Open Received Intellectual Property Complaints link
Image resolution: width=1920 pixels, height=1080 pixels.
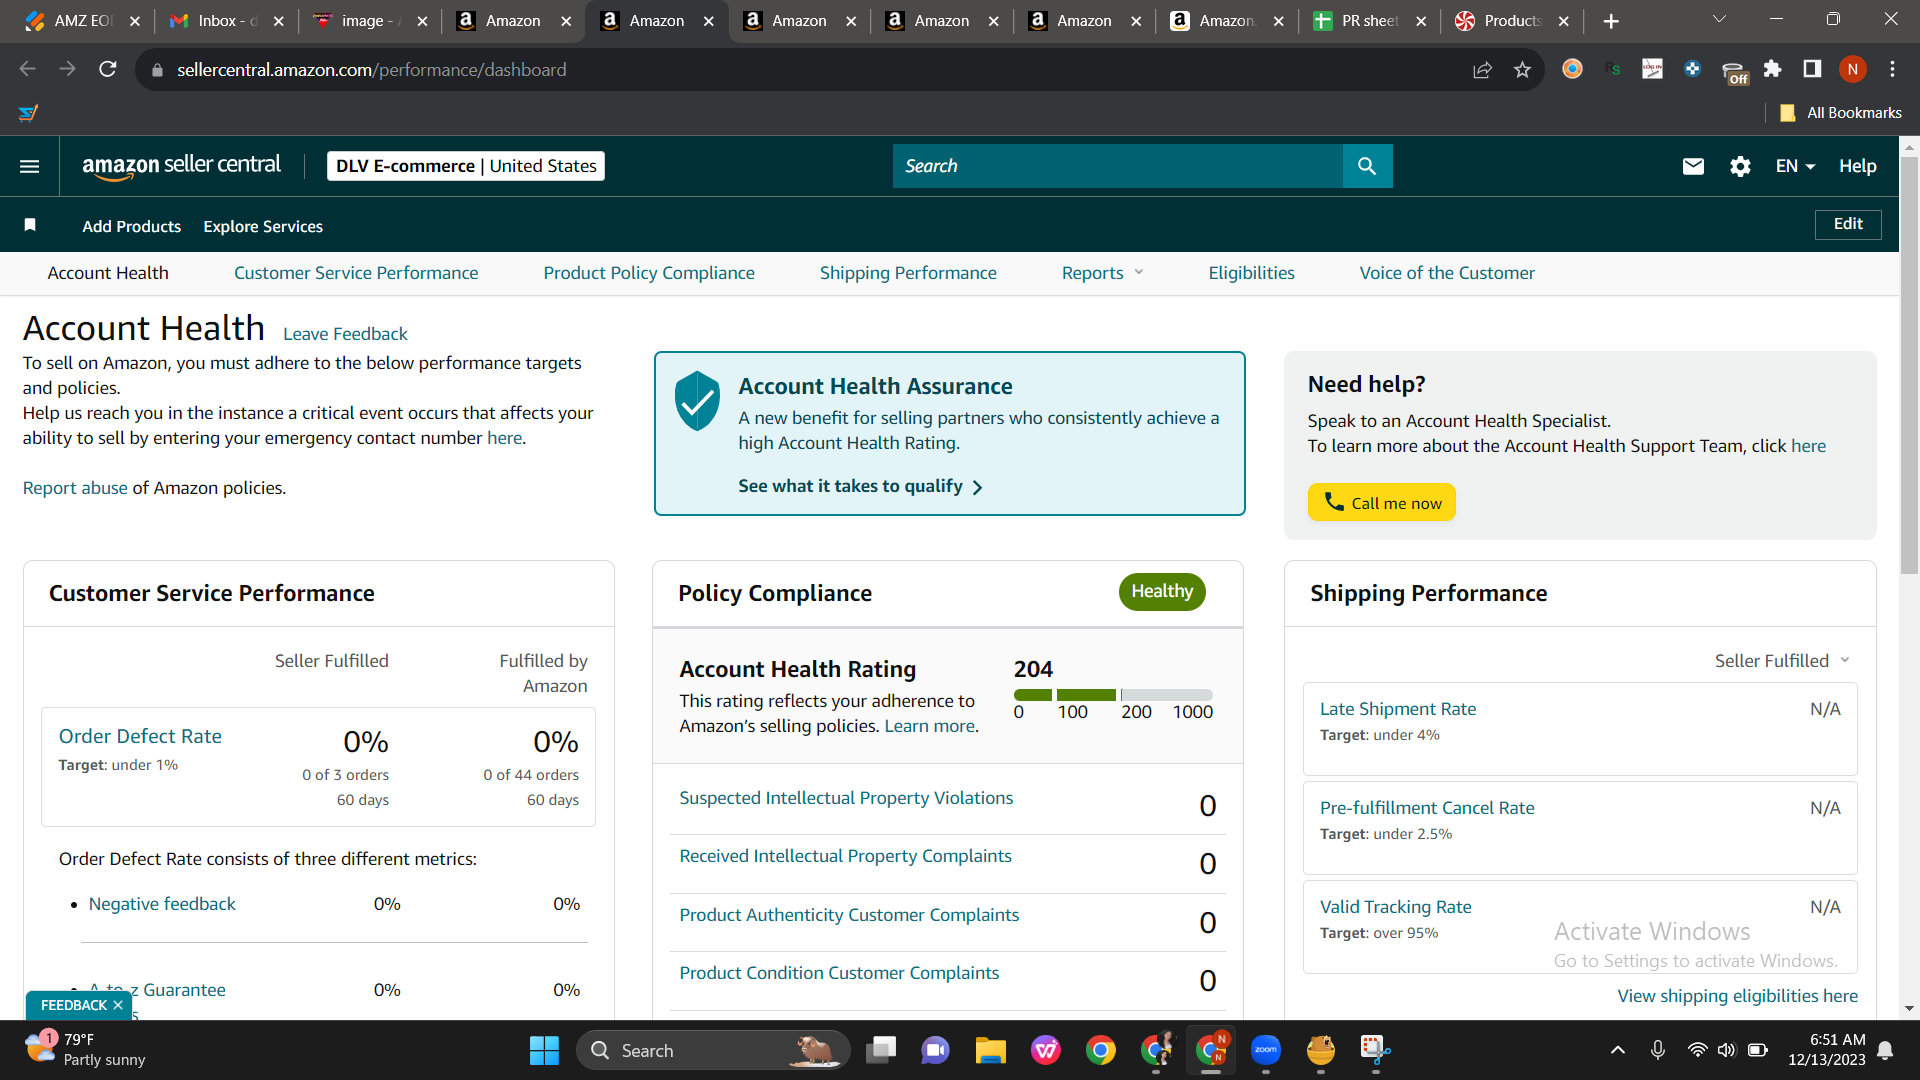[x=845, y=856]
